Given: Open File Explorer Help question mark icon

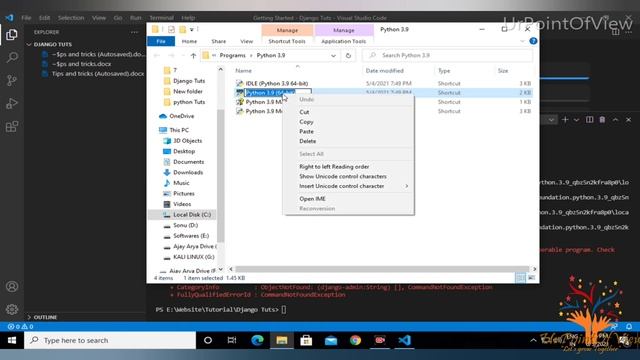Looking at the screenshot, I should [533, 41].
